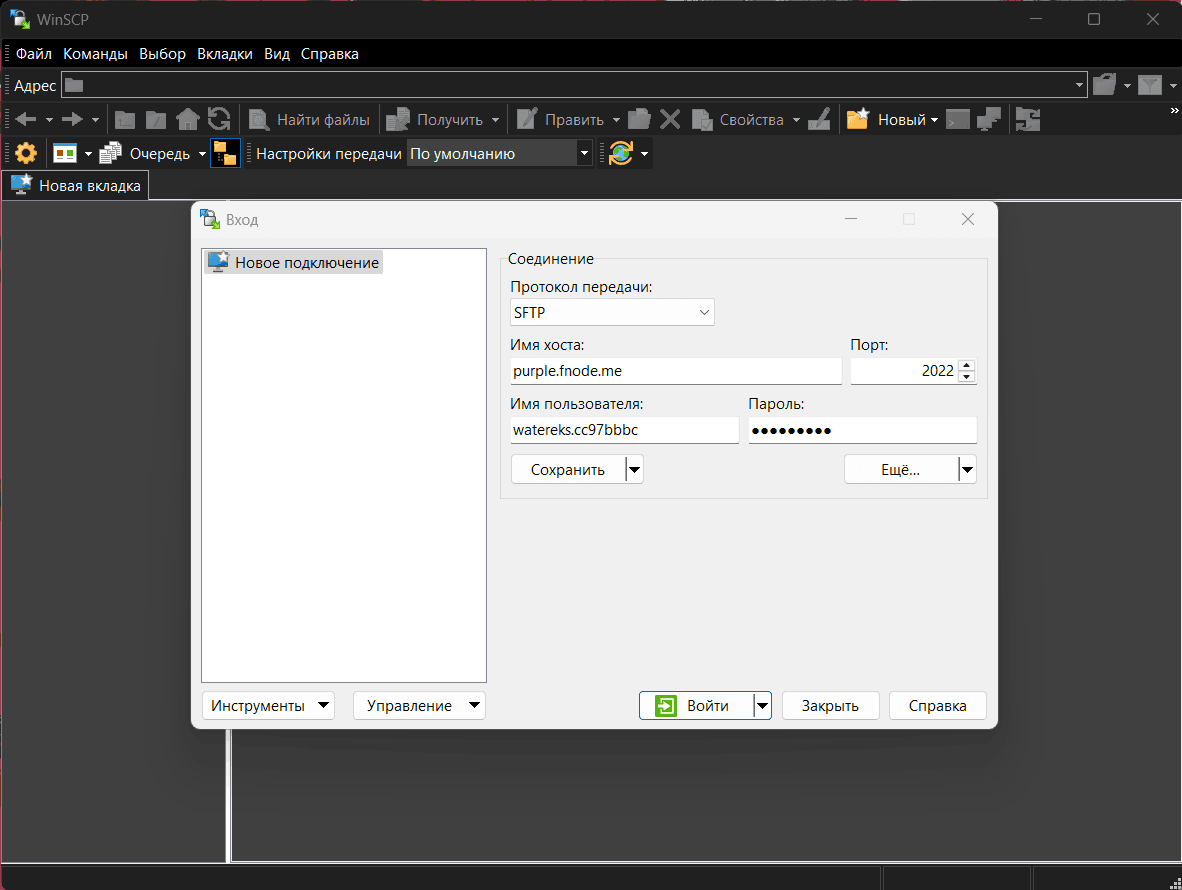Select the 'Новая вкладка' tab
The height and width of the screenshot is (890, 1182).
(x=76, y=185)
